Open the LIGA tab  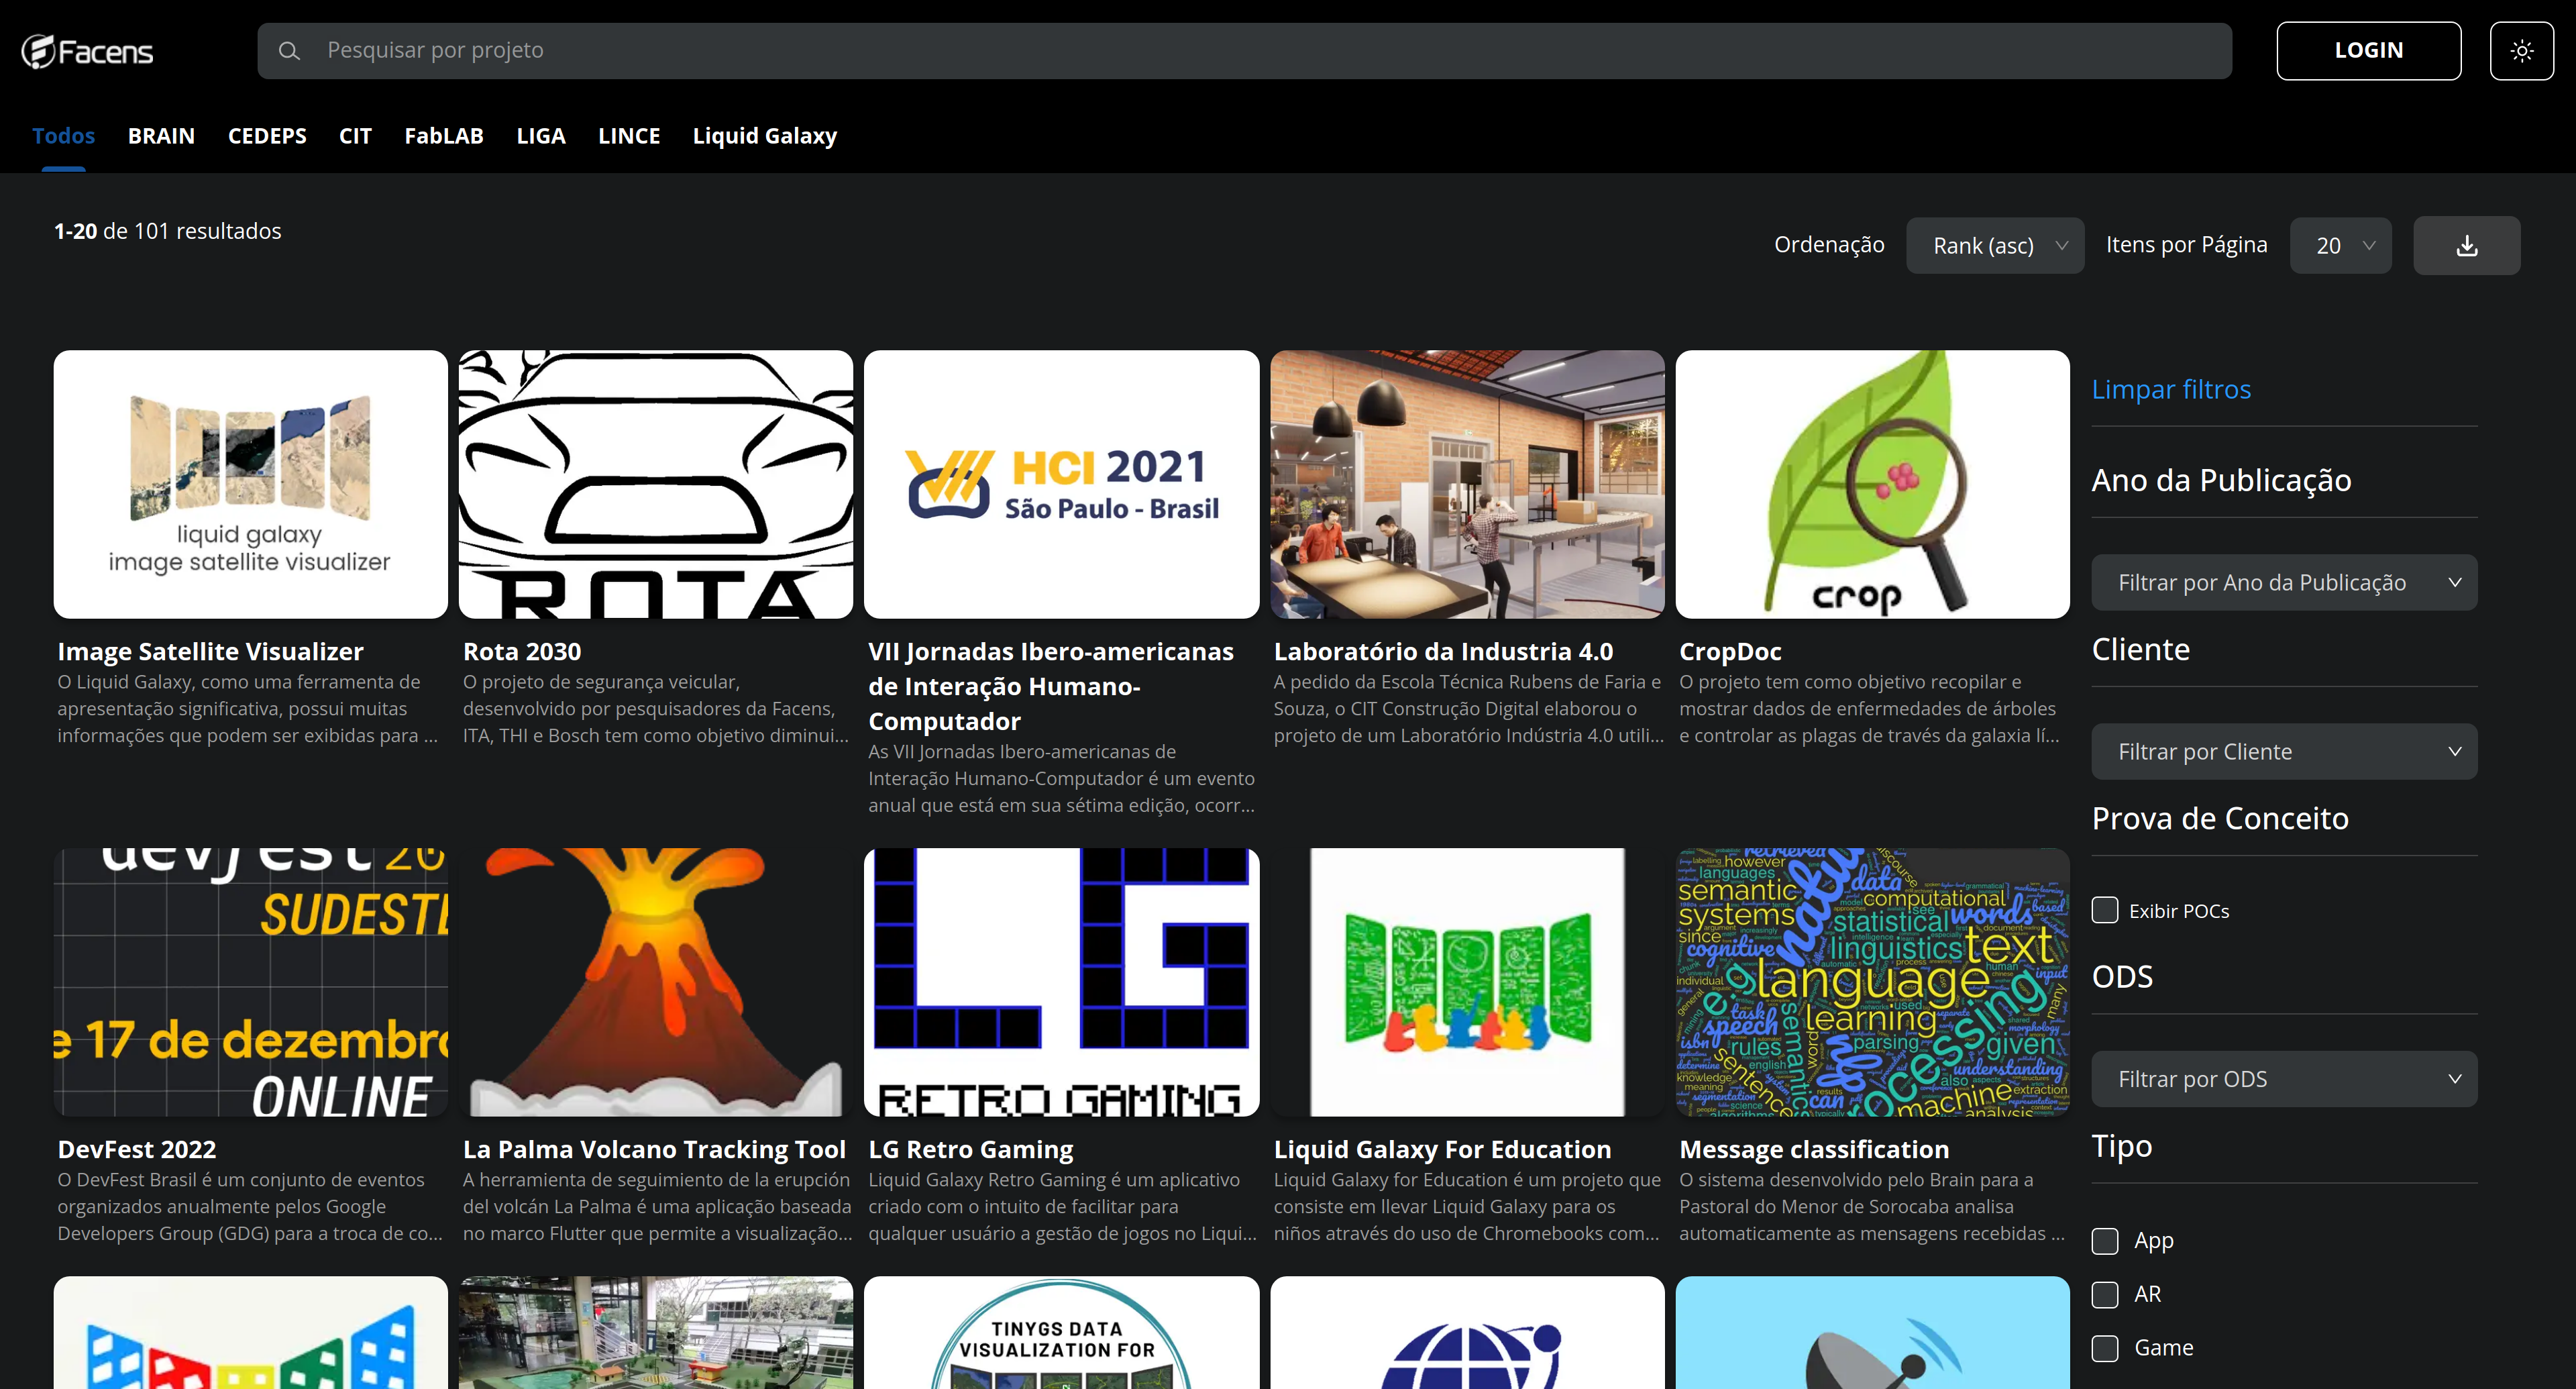coord(540,136)
